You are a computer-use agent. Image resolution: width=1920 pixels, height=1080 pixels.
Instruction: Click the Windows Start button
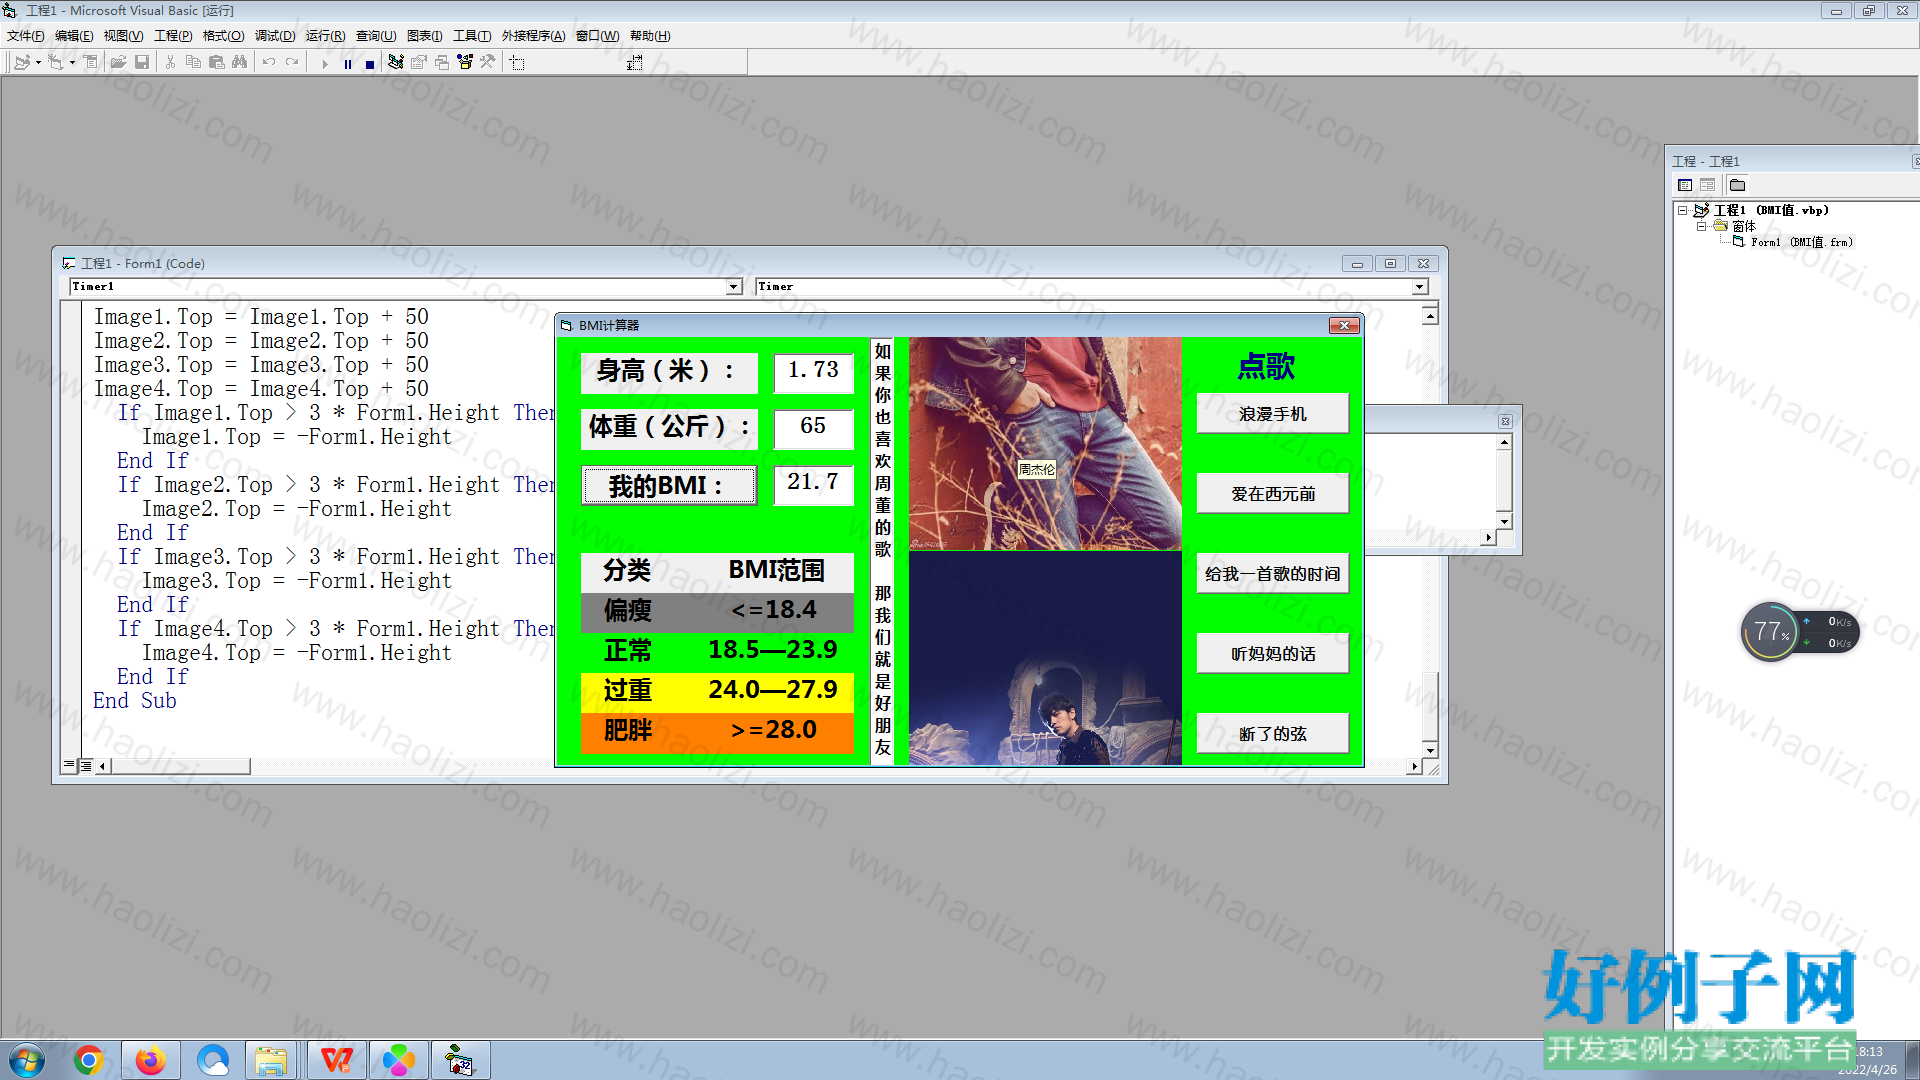27,1060
